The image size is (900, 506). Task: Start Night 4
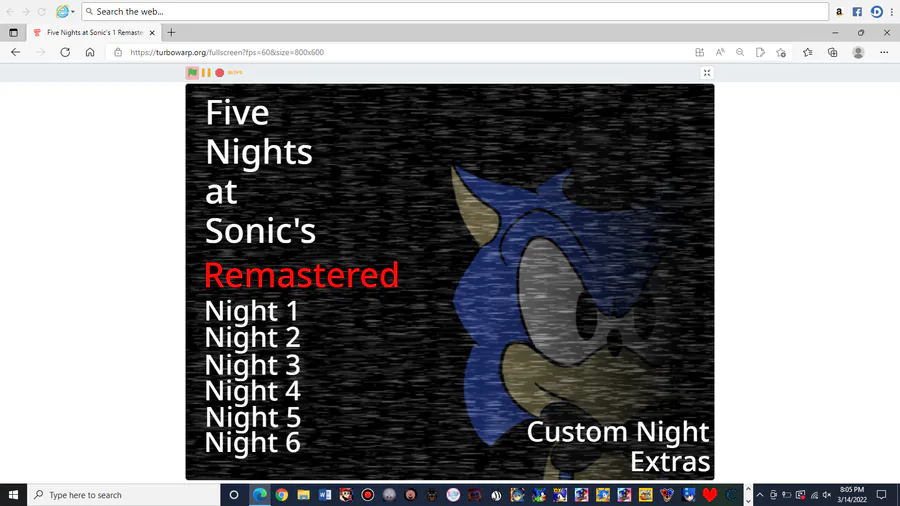pos(253,391)
